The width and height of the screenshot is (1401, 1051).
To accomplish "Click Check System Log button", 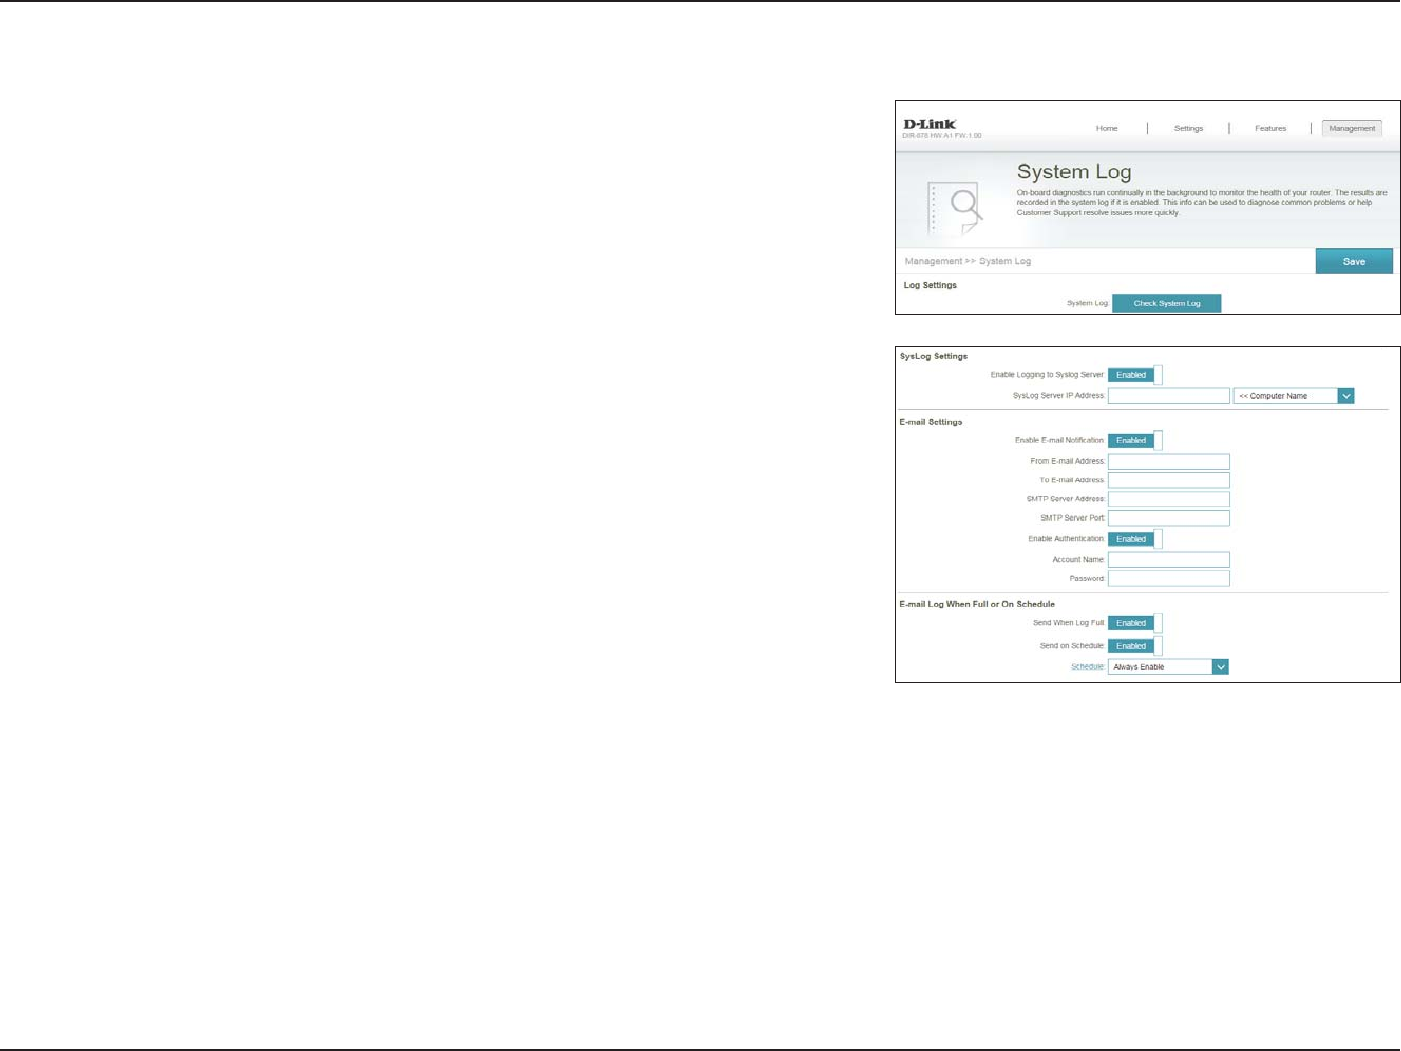I will click(x=1166, y=303).
